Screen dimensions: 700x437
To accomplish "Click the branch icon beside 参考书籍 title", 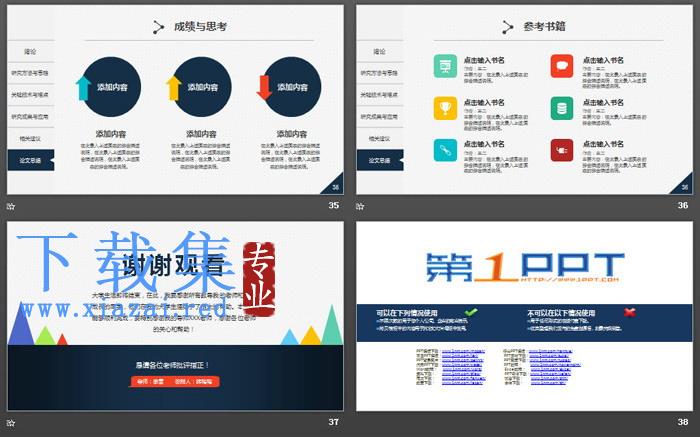I will click(x=507, y=27).
